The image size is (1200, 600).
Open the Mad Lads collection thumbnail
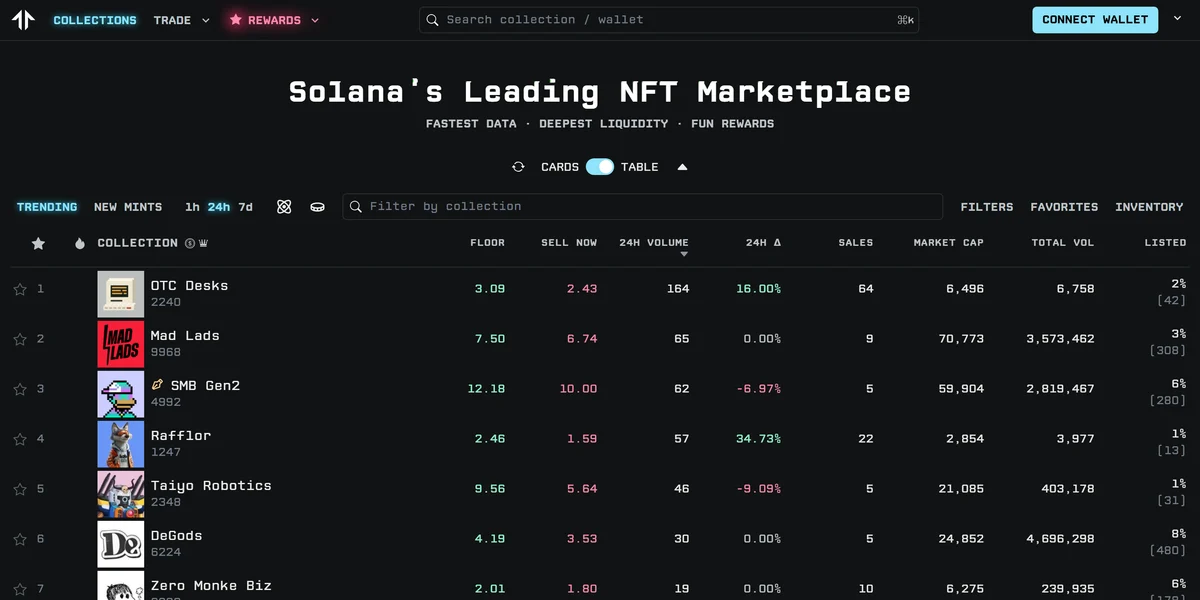coord(121,344)
